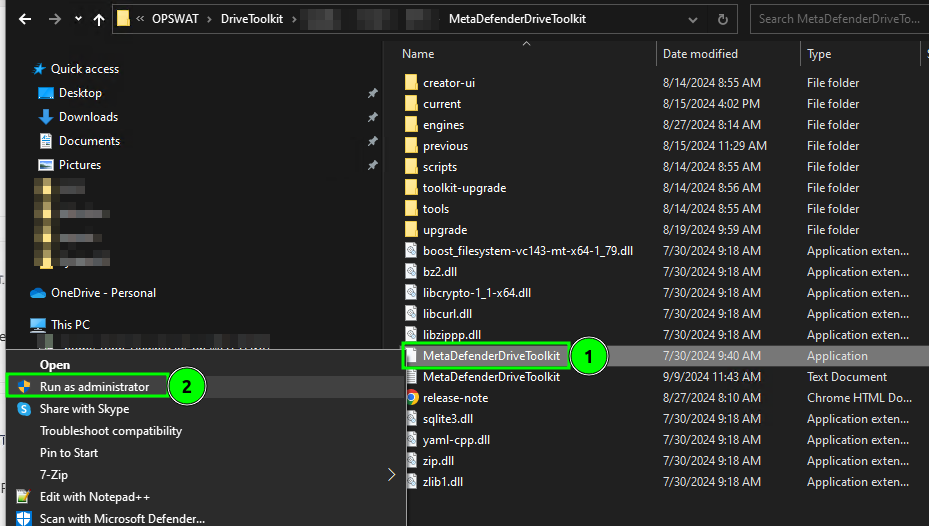Click date 9/9/2024 11:43 AM cell
929x526 pixels.
coord(712,377)
